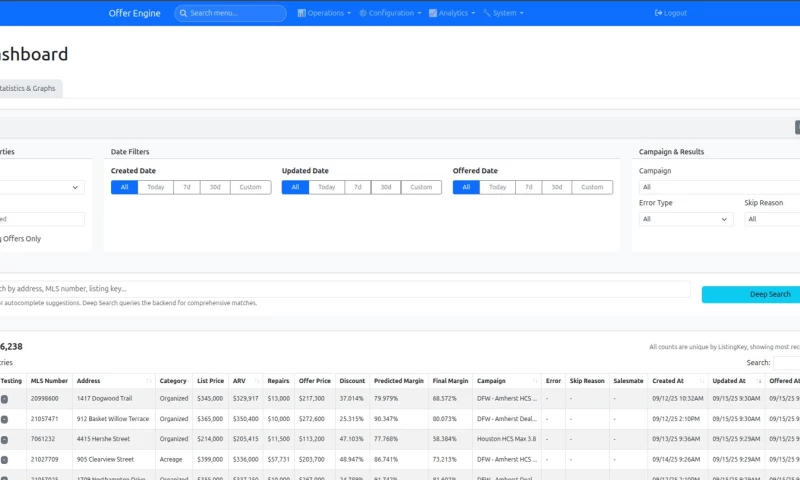Click the Offer Engine brand link
This screenshot has width=800, height=480.
134,13
